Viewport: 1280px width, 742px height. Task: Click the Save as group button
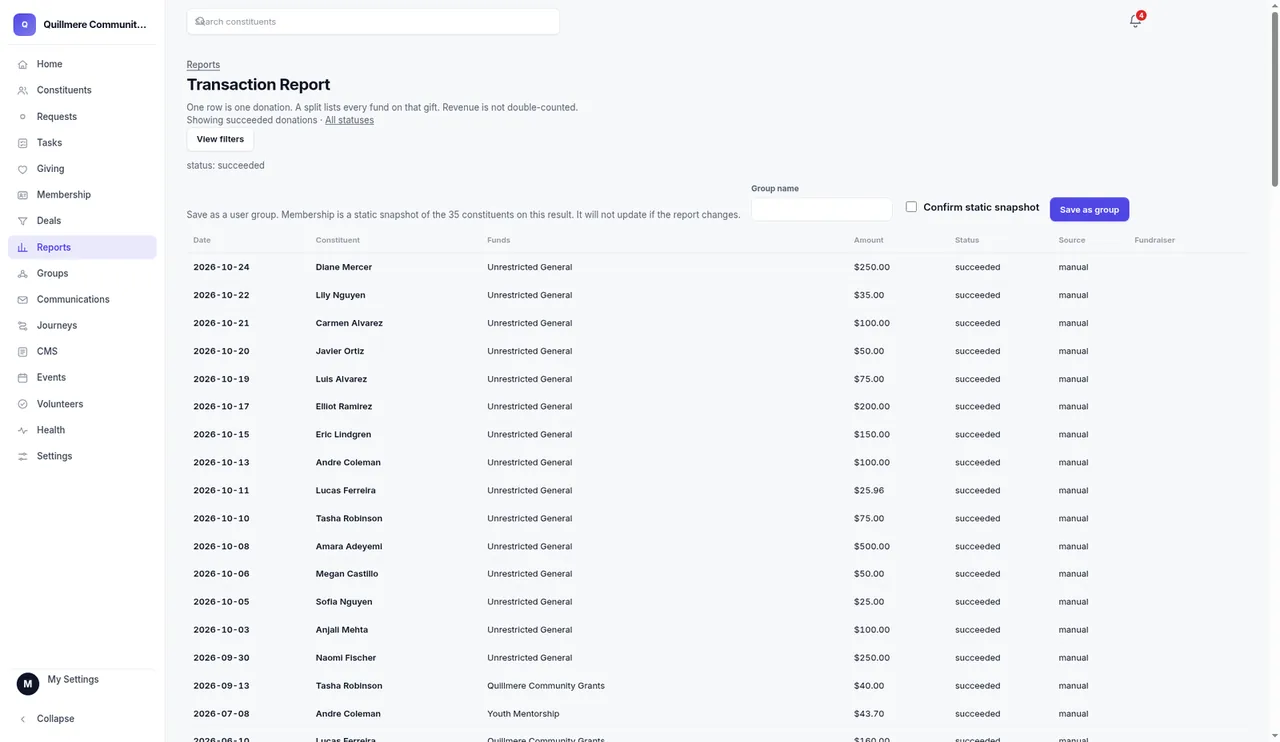click(x=1089, y=210)
